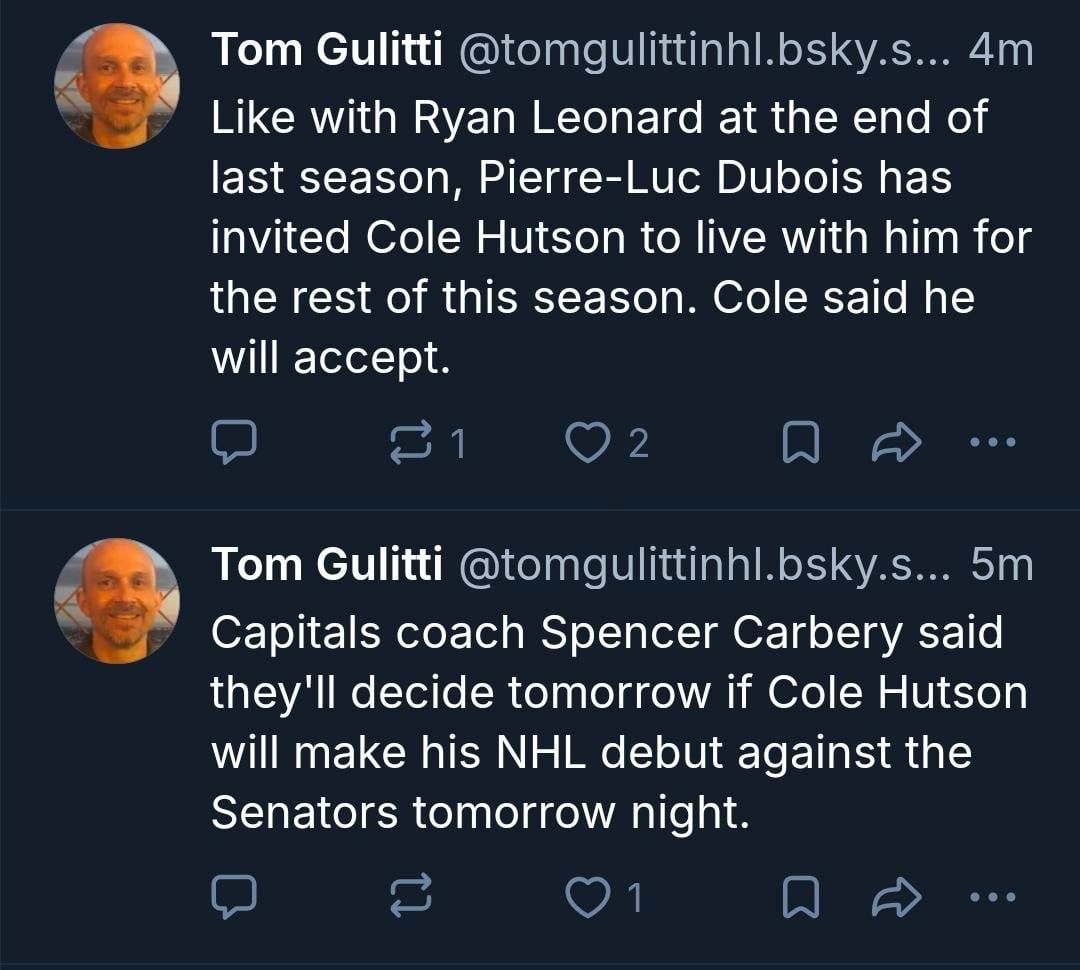
Task: Share the Spencer Carbery post
Action: click(x=895, y=897)
